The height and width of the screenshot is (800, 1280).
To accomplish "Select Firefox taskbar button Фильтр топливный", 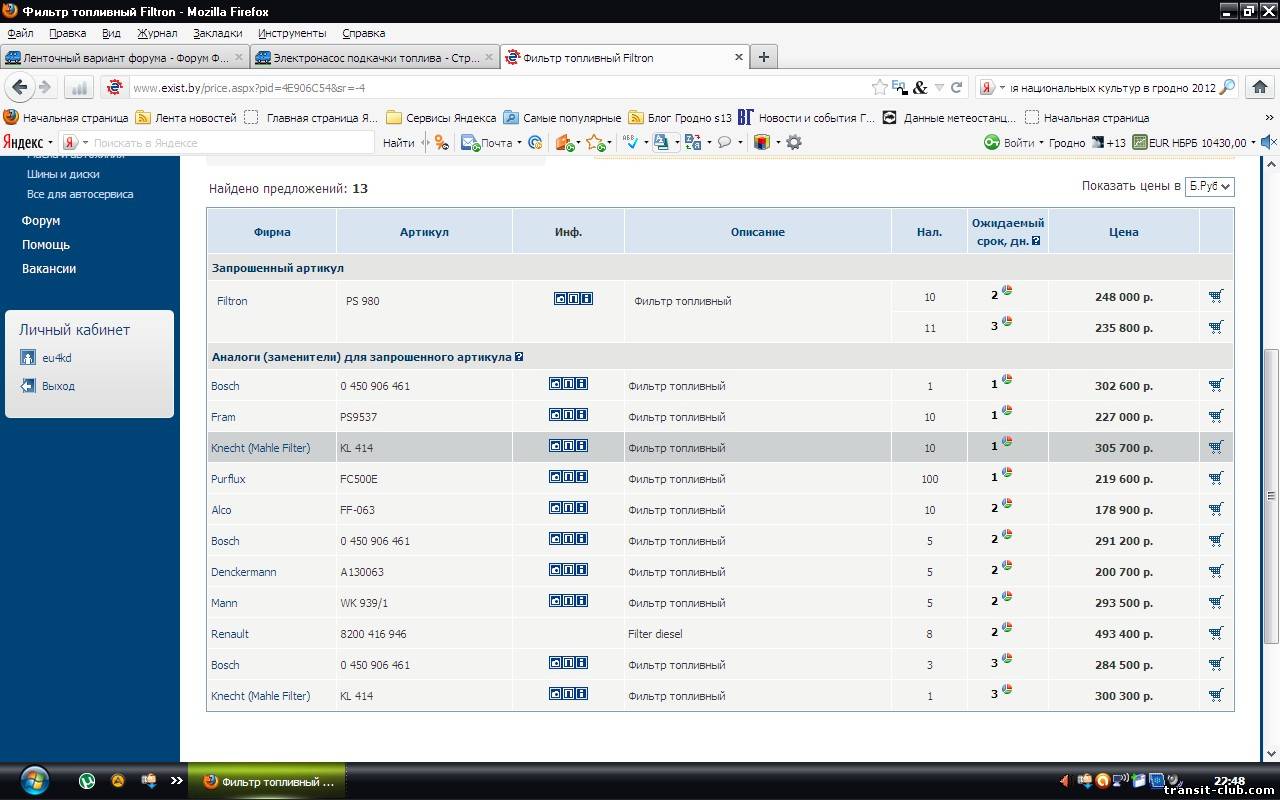I will [x=269, y=781].
